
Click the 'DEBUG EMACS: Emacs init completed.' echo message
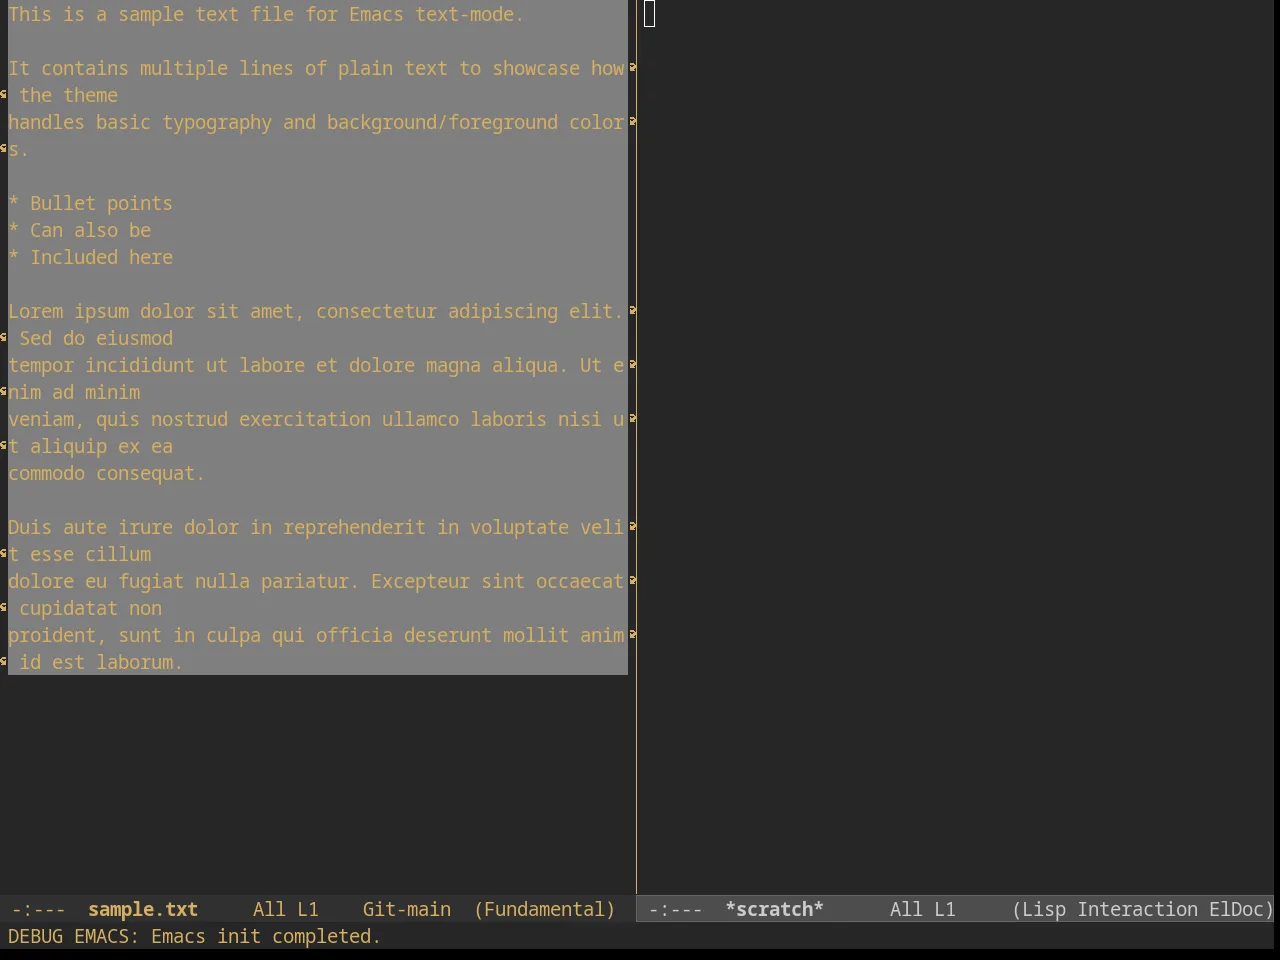[x=195, y=936]
